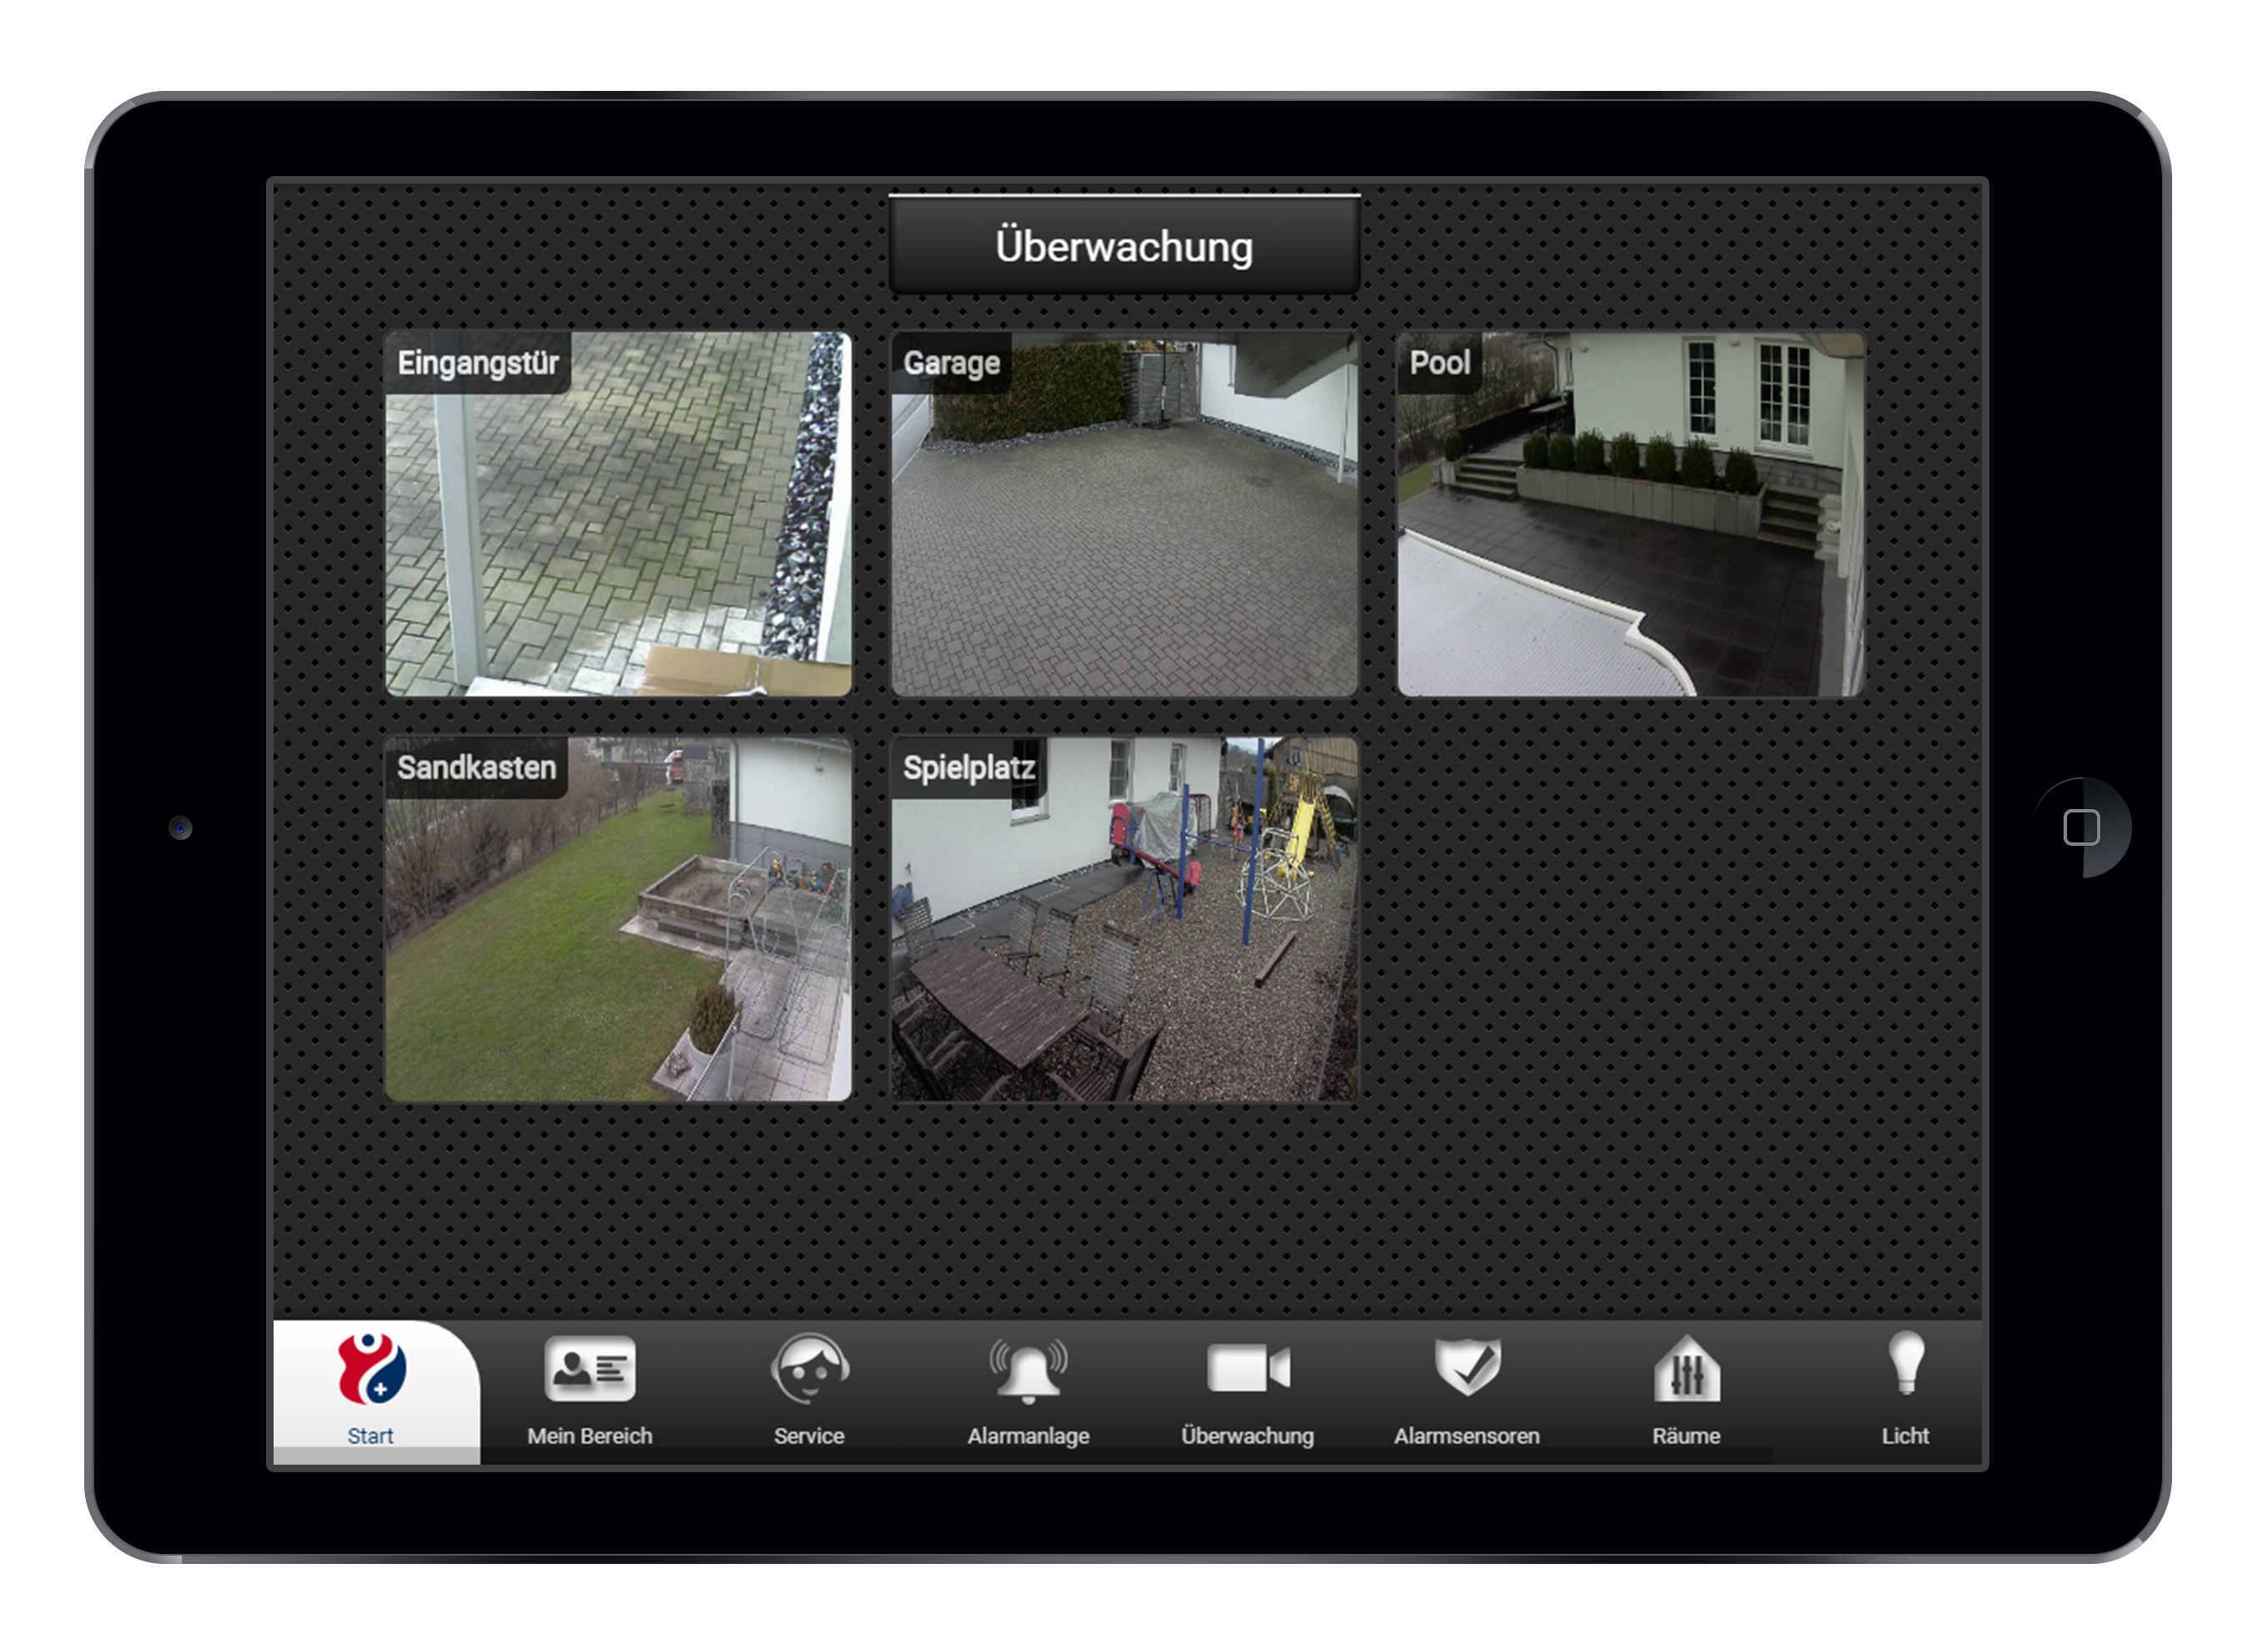This screenshot has width=2268, height=1649.
Task: Open Mein Bereich profile card icon
Action: (x=590, y=1369)
